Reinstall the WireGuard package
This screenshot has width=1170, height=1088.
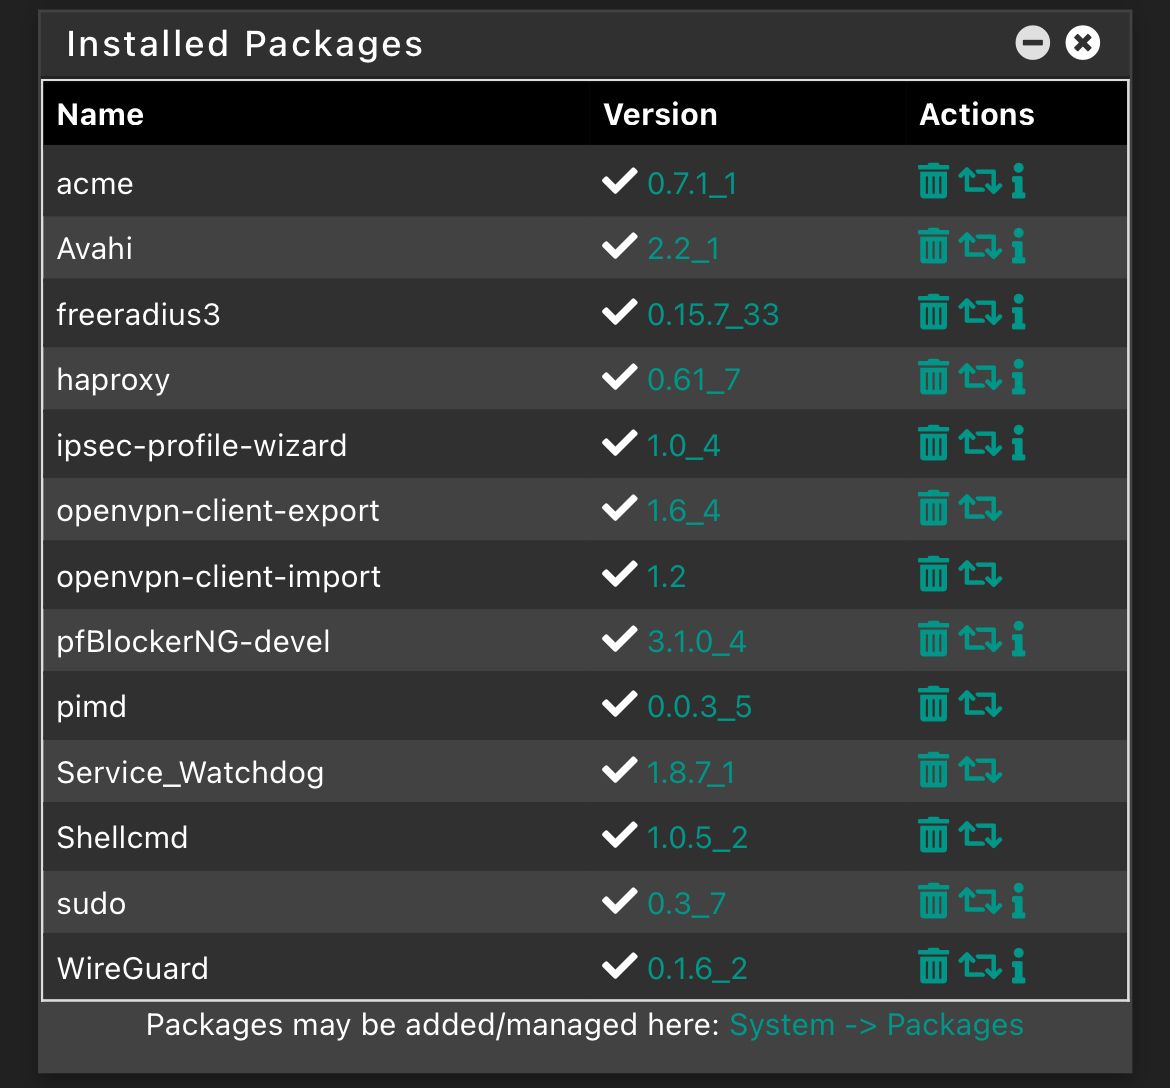pos(980,966)
